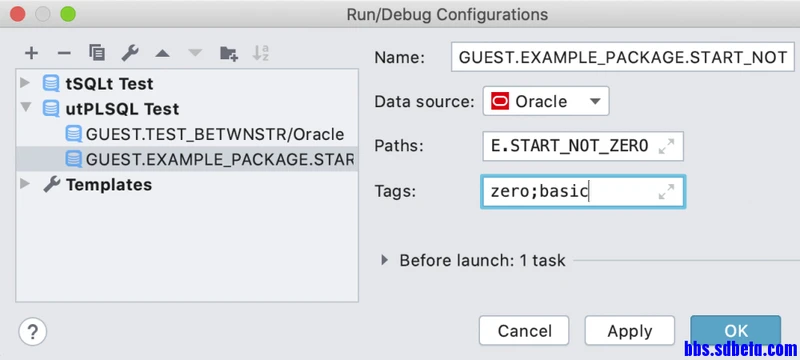
Task: Click the utPLSQL Test database icon
Action: (x=51, y=109)
